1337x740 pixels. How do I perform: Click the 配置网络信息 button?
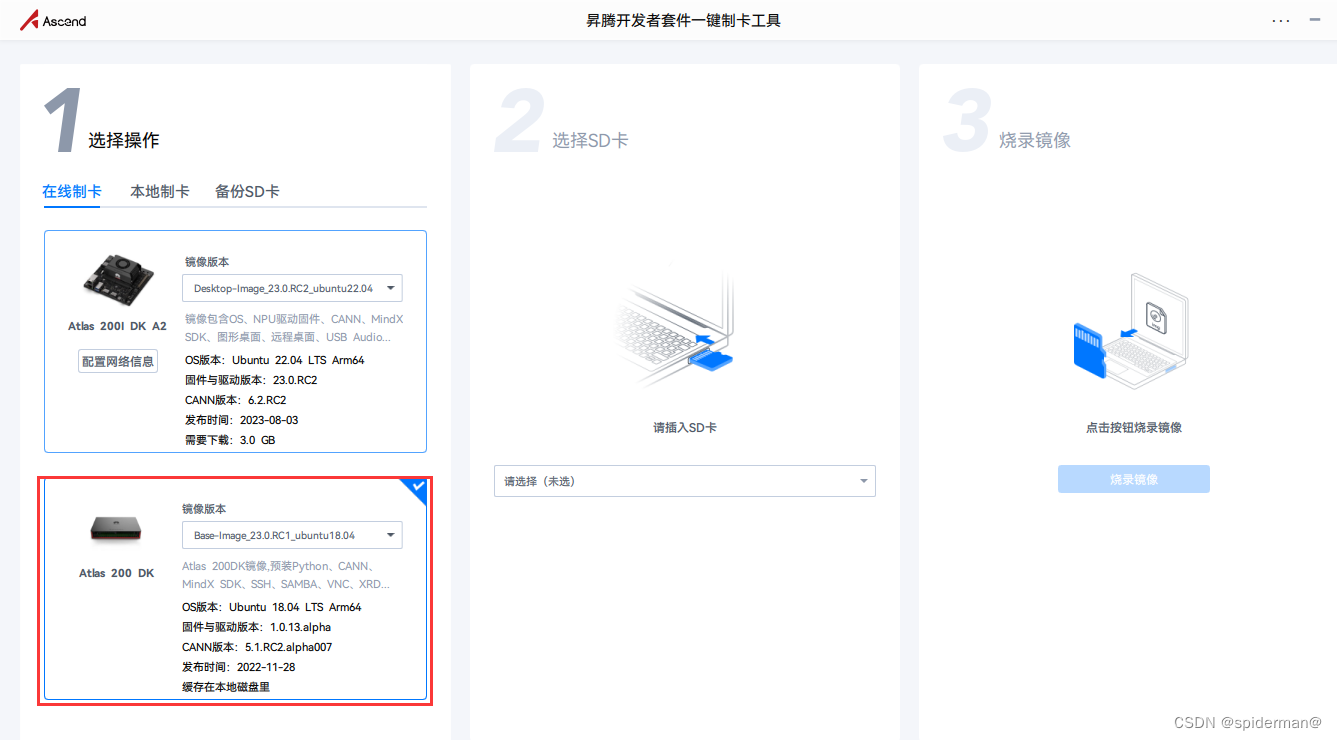pyautogui.click(x=118, y=361)
